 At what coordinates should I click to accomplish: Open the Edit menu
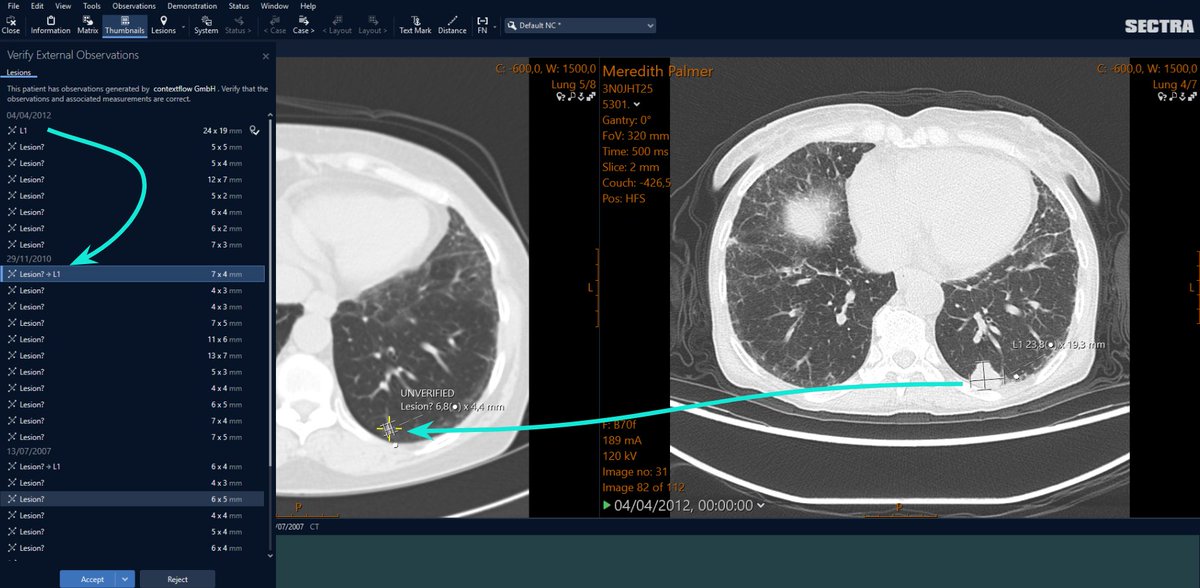(37, 6)
